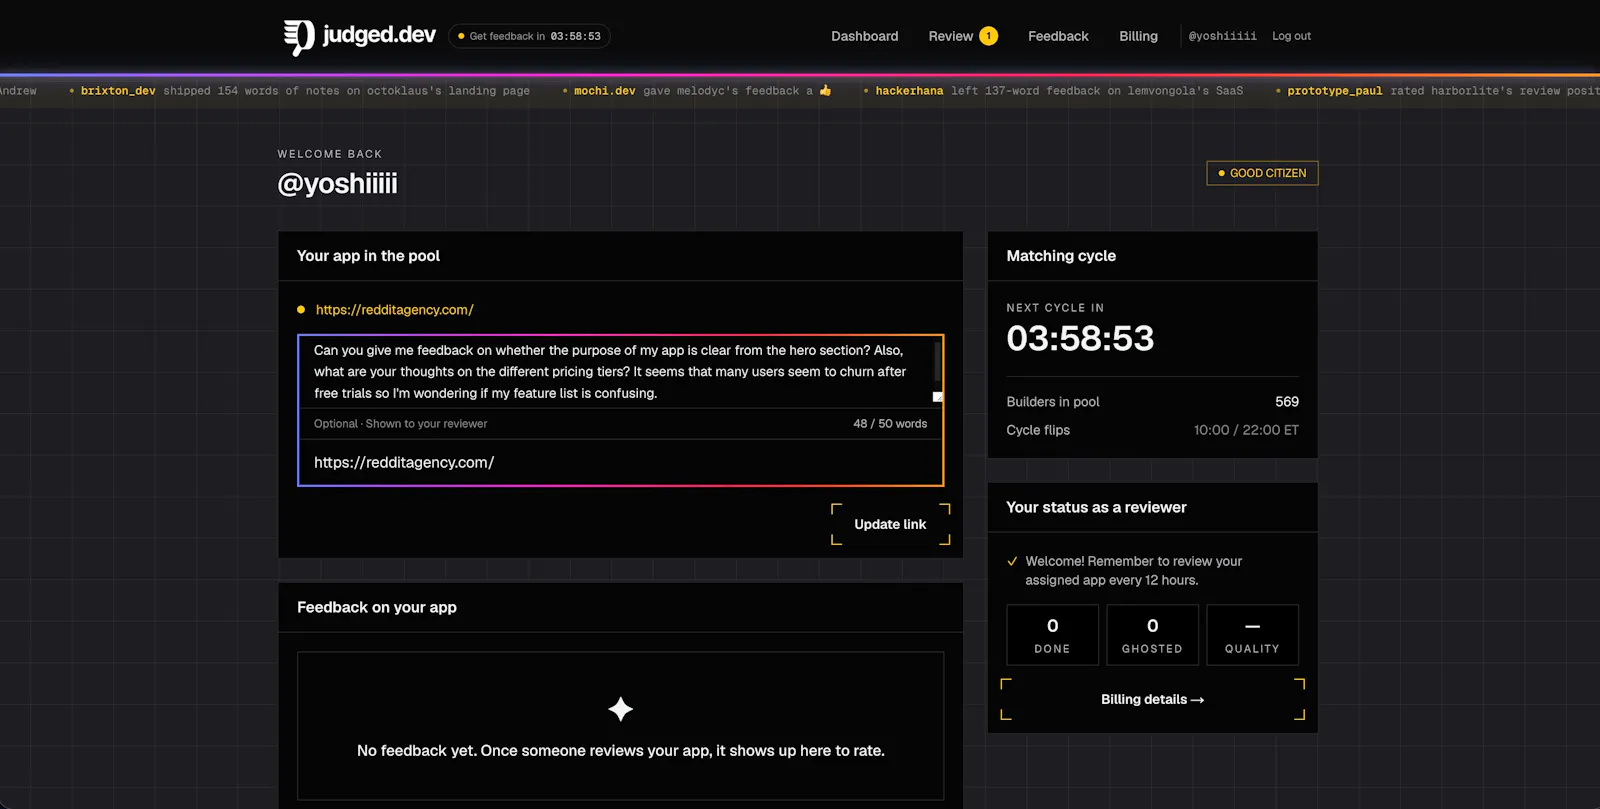Click the 48 / 50 words counter
Image resolution: width=1600 pixels, height=809 pixels.
coord(890,424)
